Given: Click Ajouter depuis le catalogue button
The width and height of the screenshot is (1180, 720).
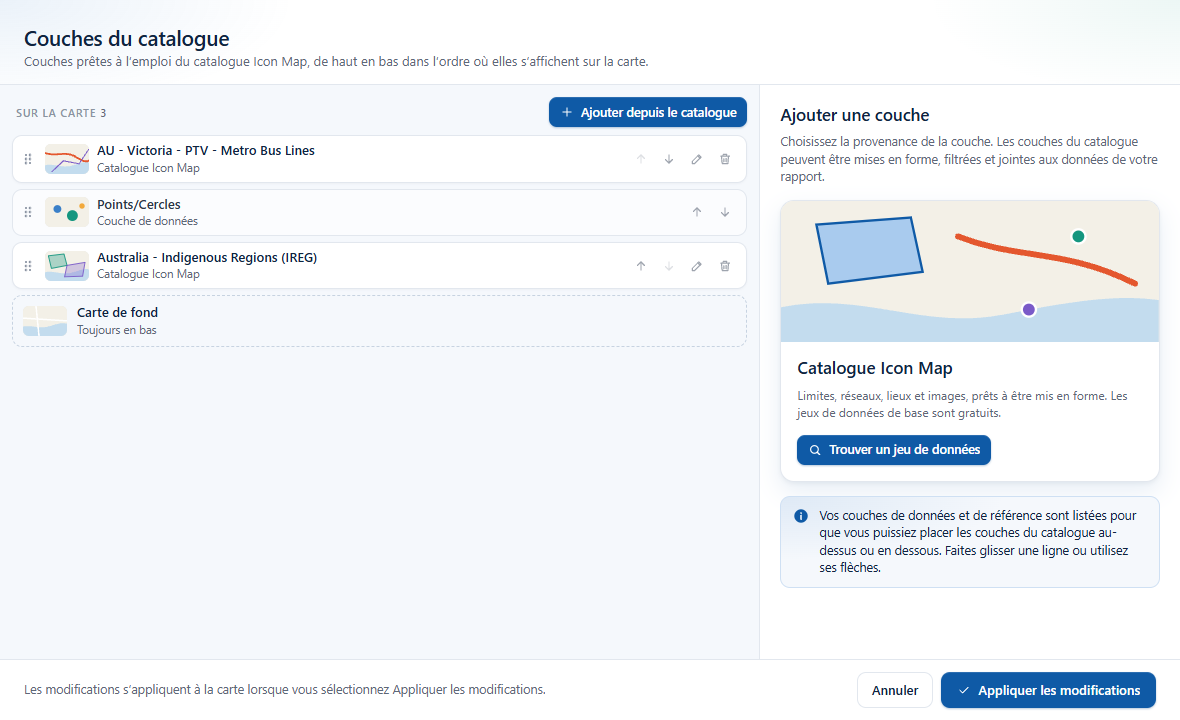Looking at the screenshot, I should point(648,112).
